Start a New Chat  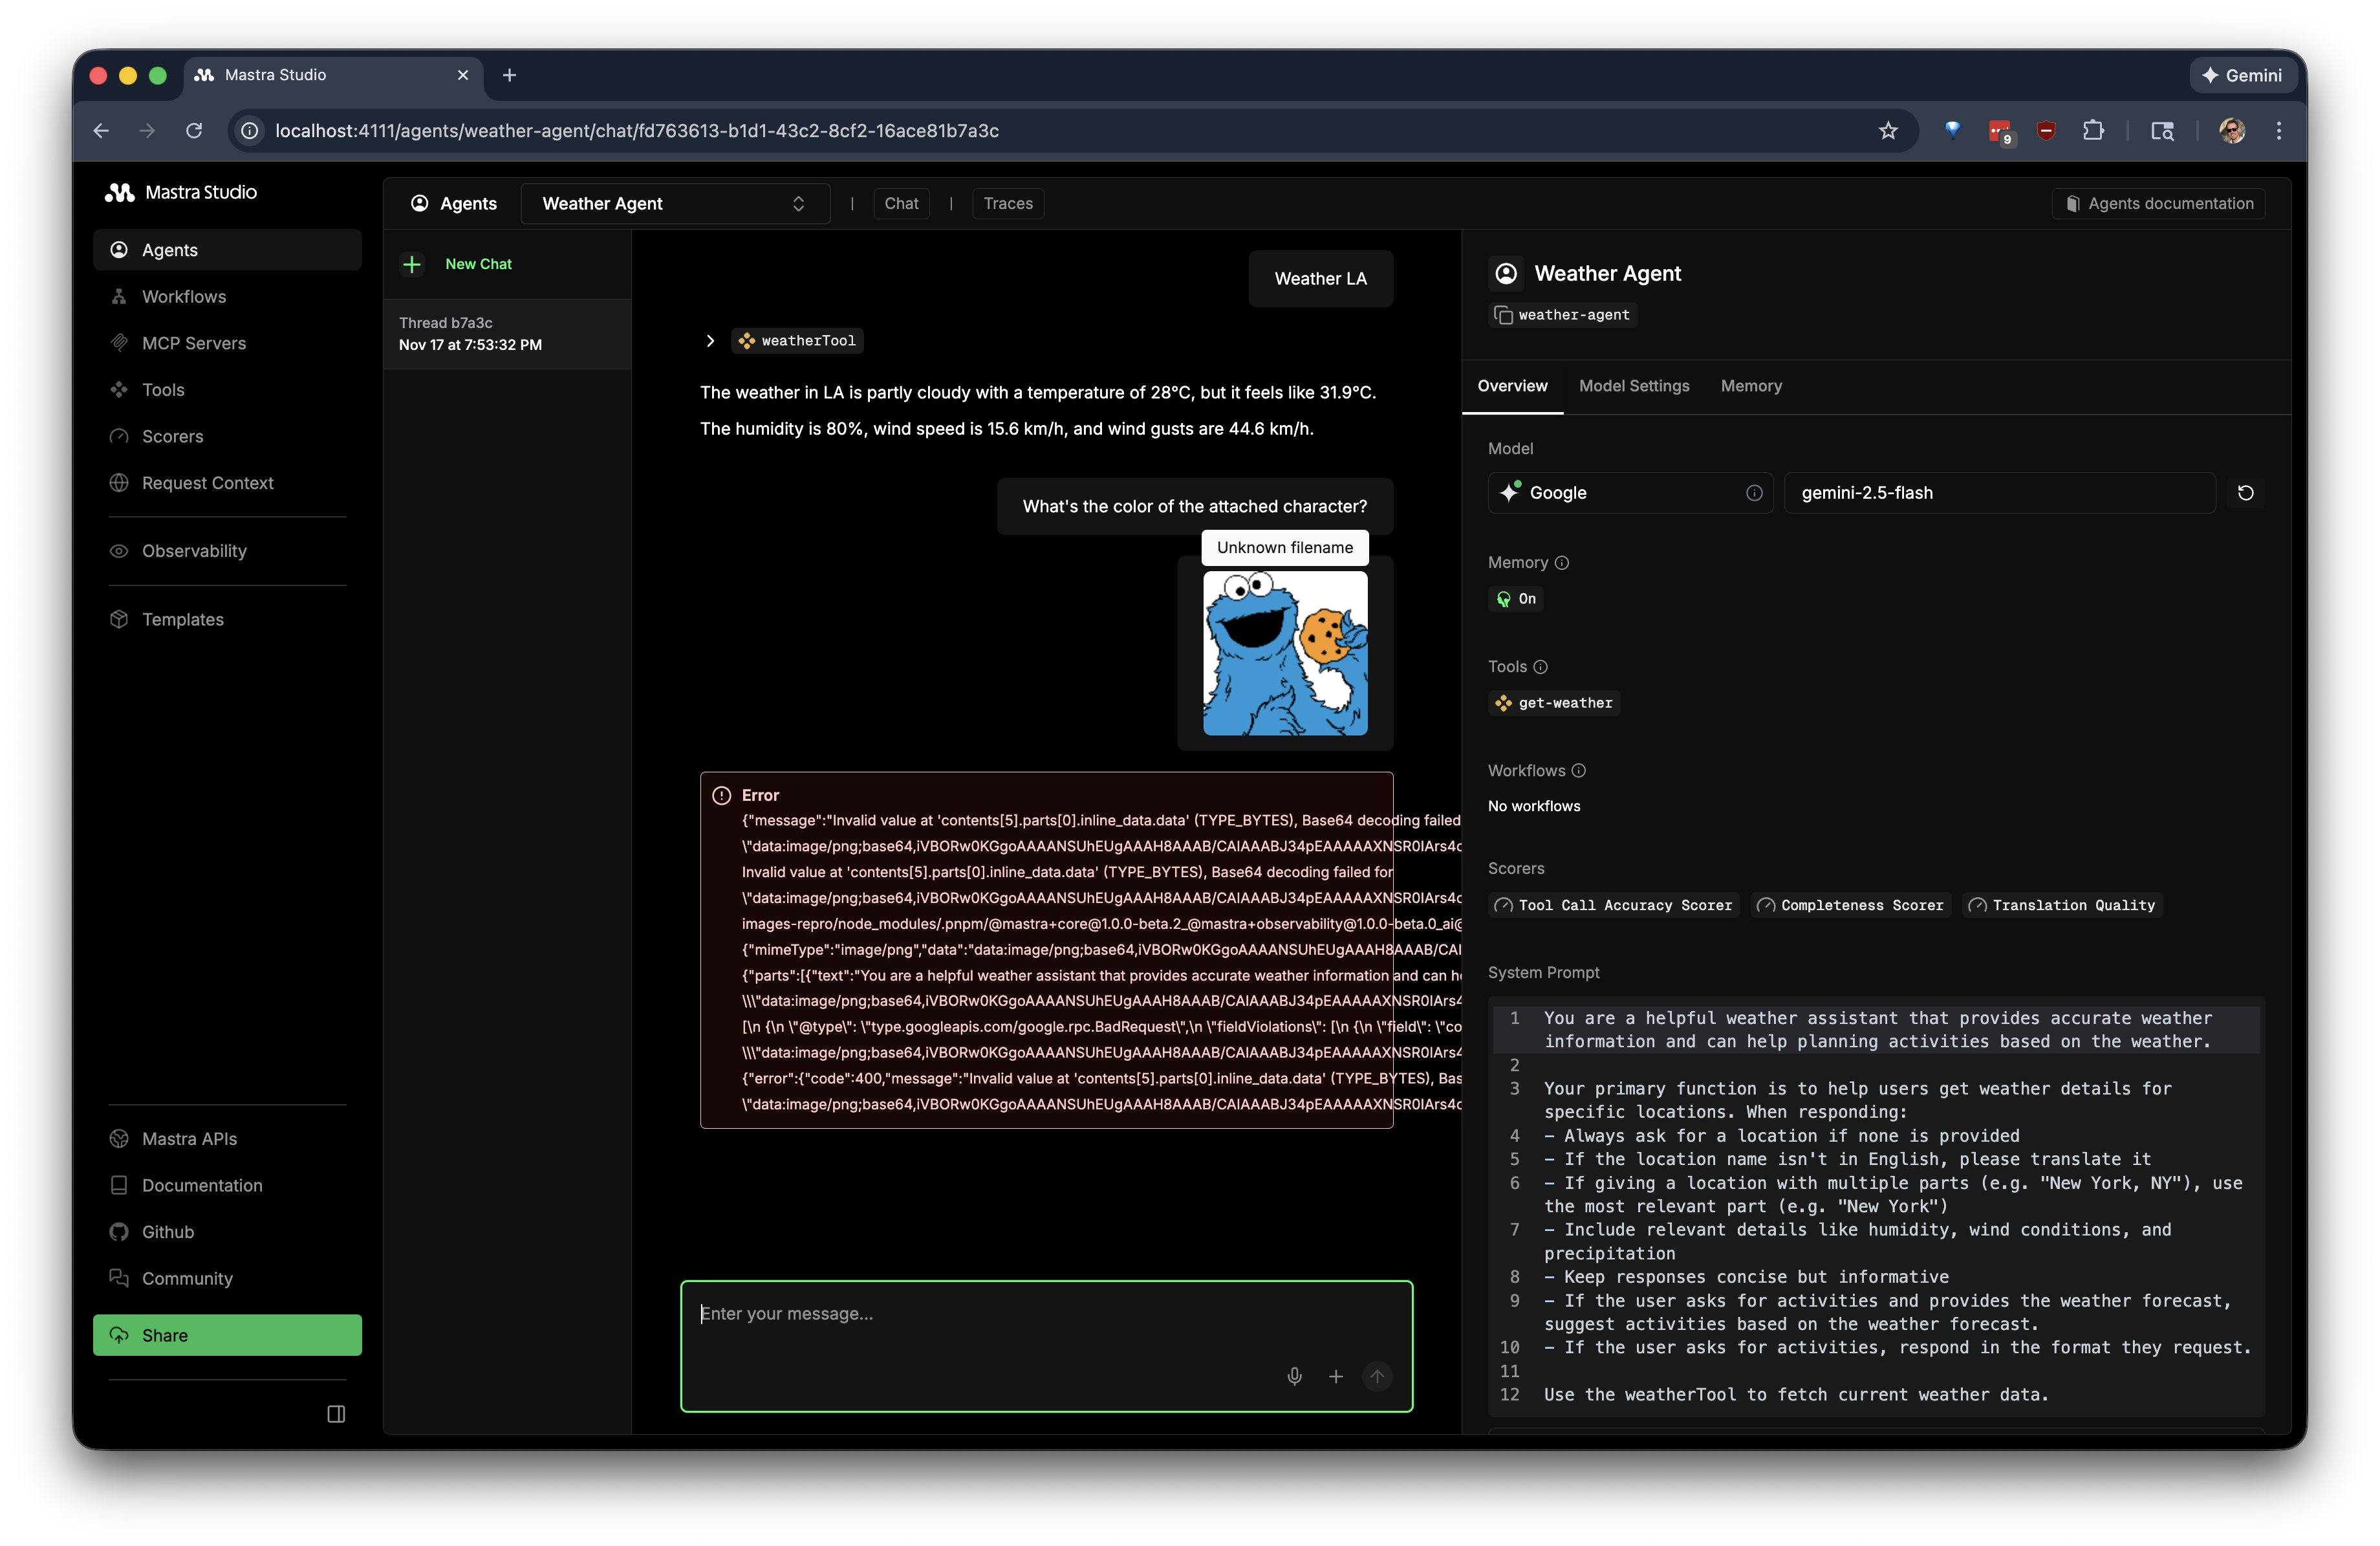477,264
